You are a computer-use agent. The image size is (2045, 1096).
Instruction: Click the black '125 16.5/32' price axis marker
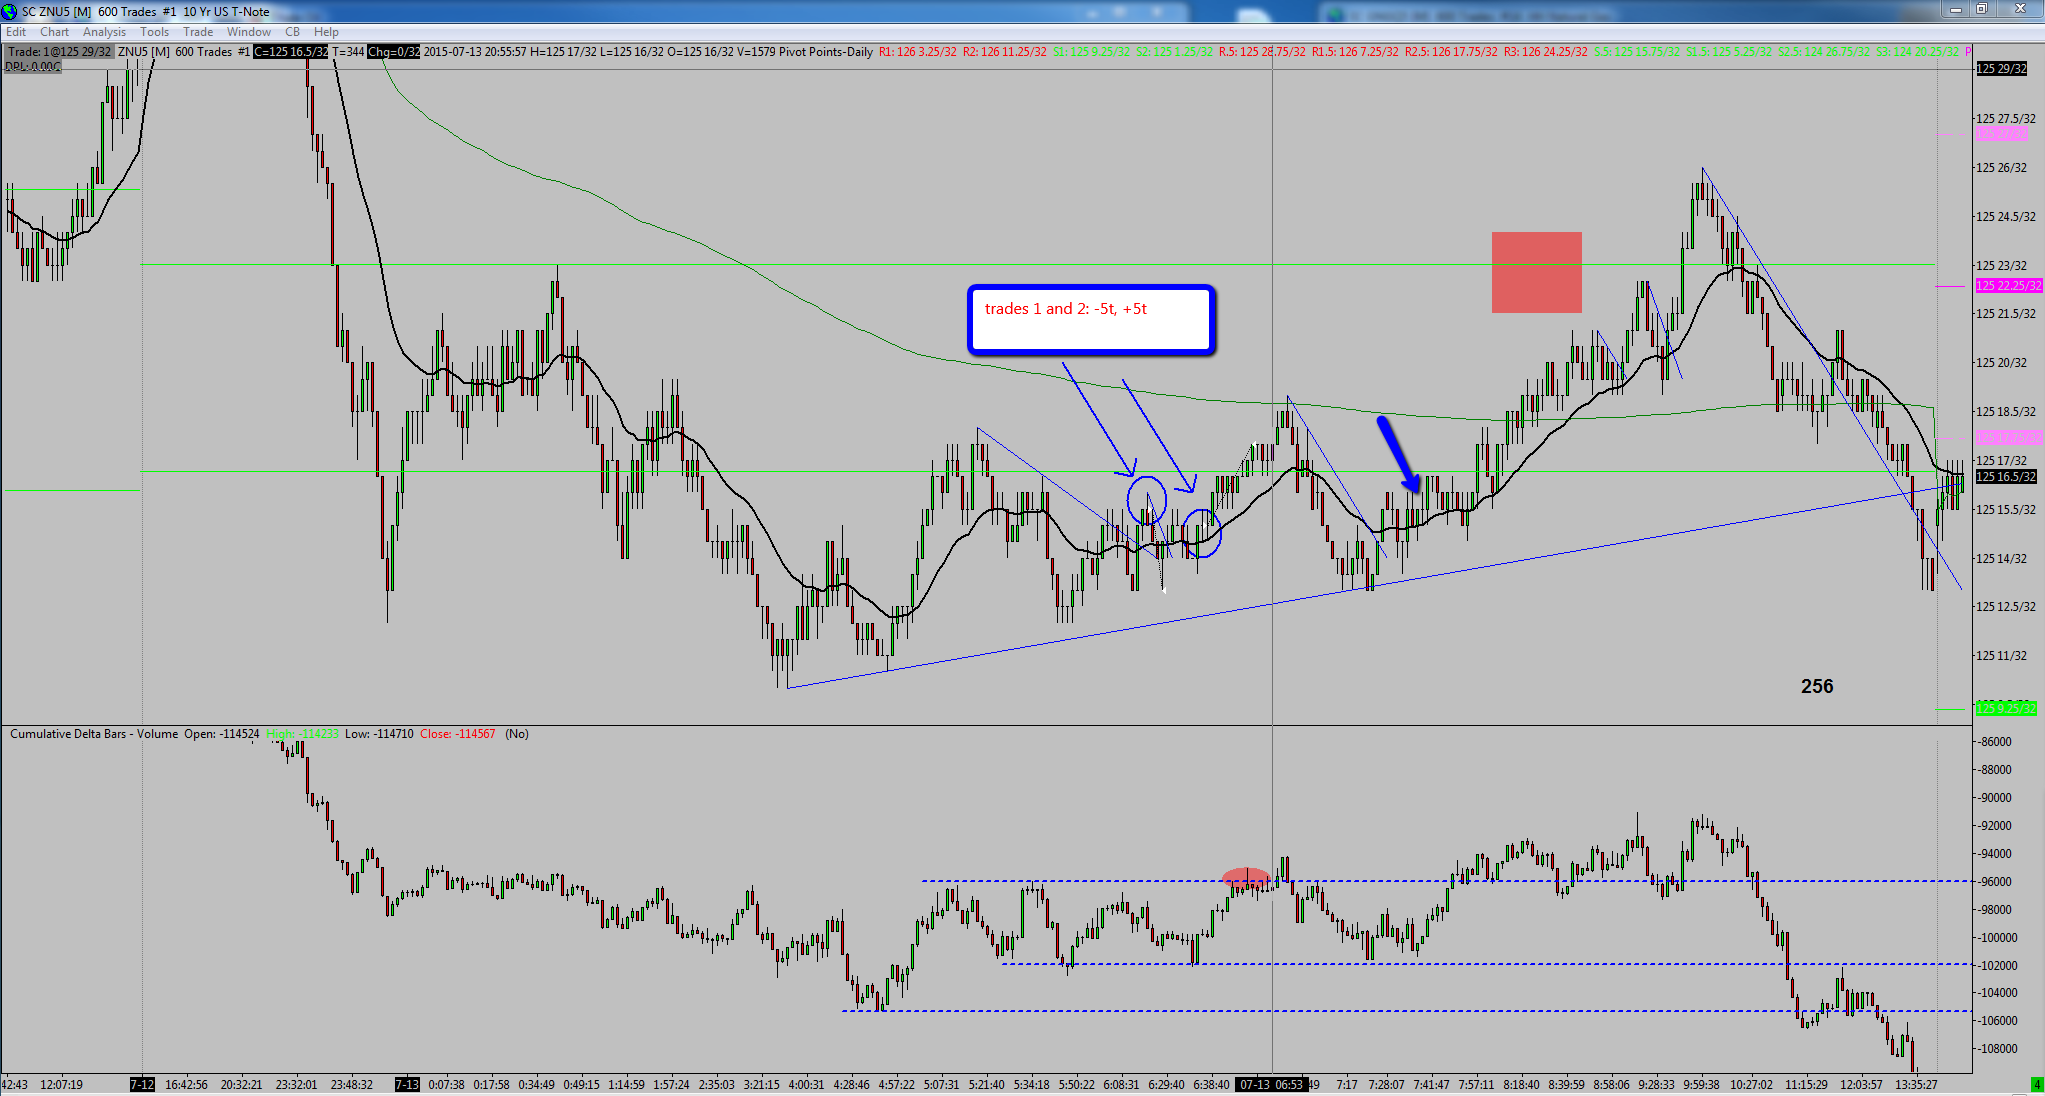point(2006,477)
